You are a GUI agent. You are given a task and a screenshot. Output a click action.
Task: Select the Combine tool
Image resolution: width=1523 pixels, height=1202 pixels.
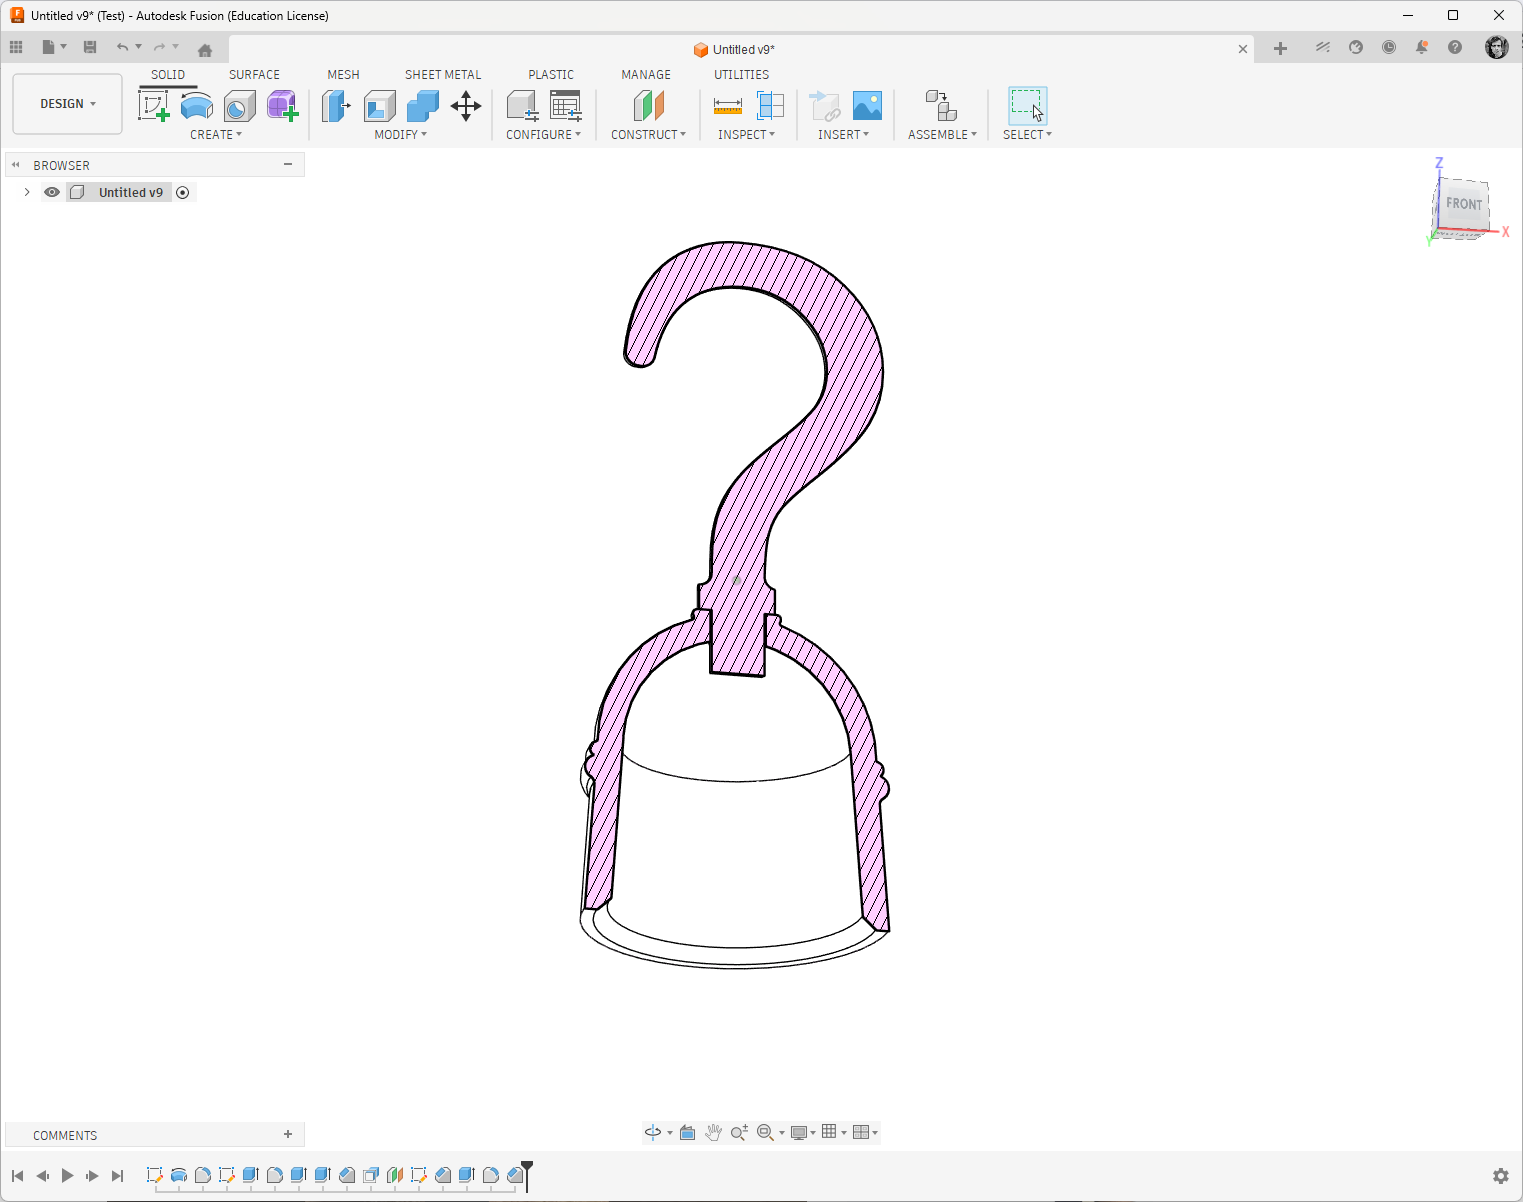[x=422, y=105]
